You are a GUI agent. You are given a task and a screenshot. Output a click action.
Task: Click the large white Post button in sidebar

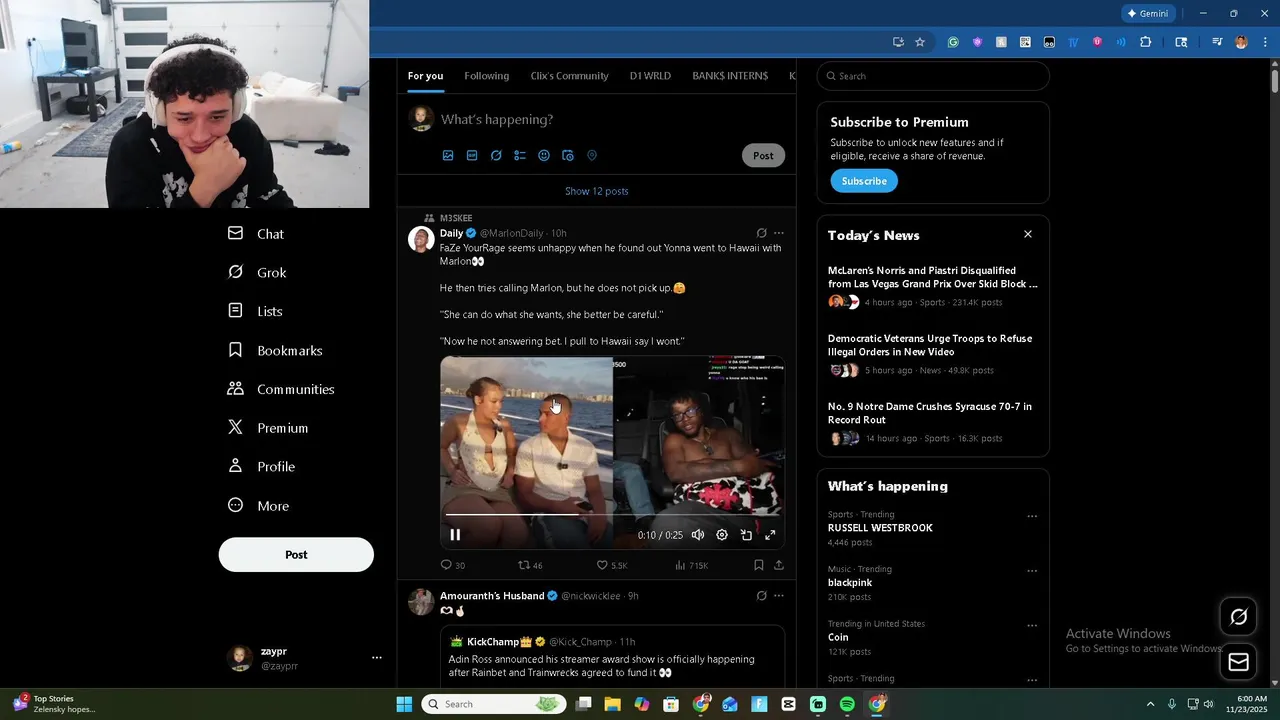tap(296, 555)
